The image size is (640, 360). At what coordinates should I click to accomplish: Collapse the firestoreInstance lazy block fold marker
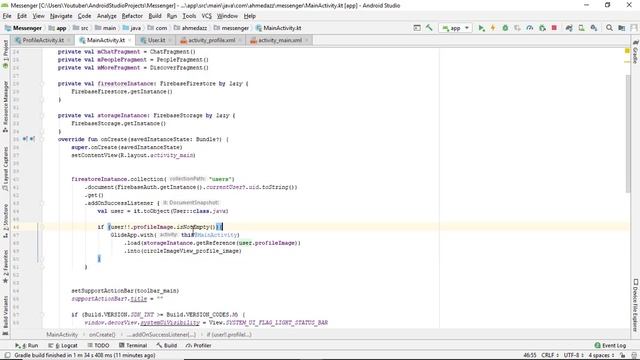[x=42, y=84]
